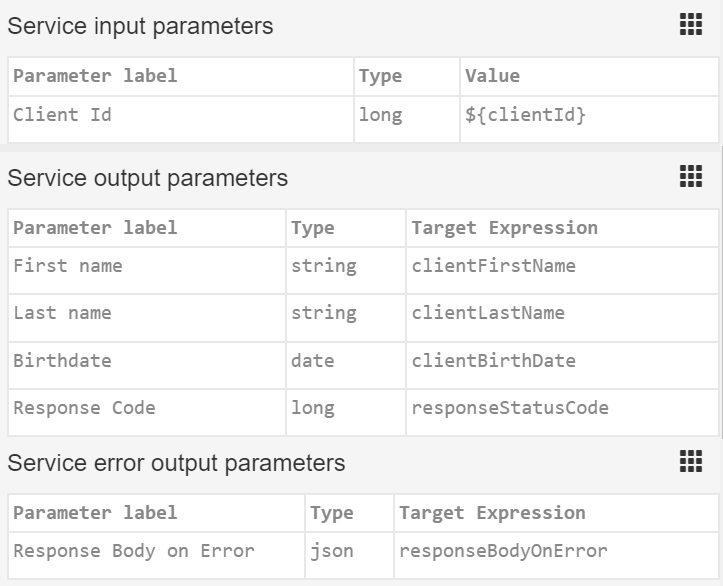Select the Client Id parameter row
The height and width of the screenshot is (586, 723).
(x=62, y=115)
